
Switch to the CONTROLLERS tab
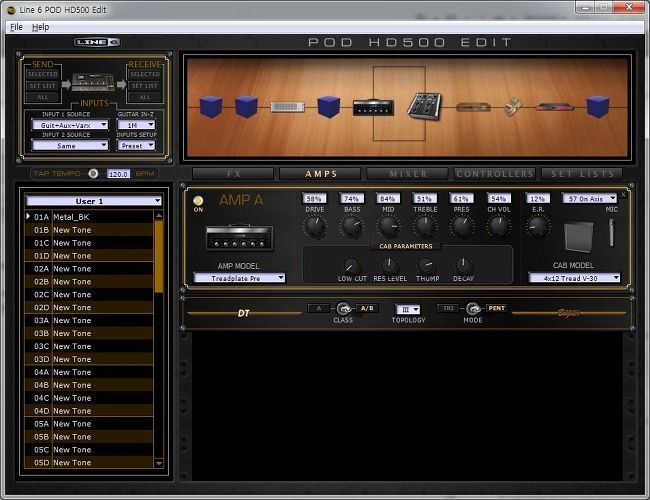tap(495, 174)
